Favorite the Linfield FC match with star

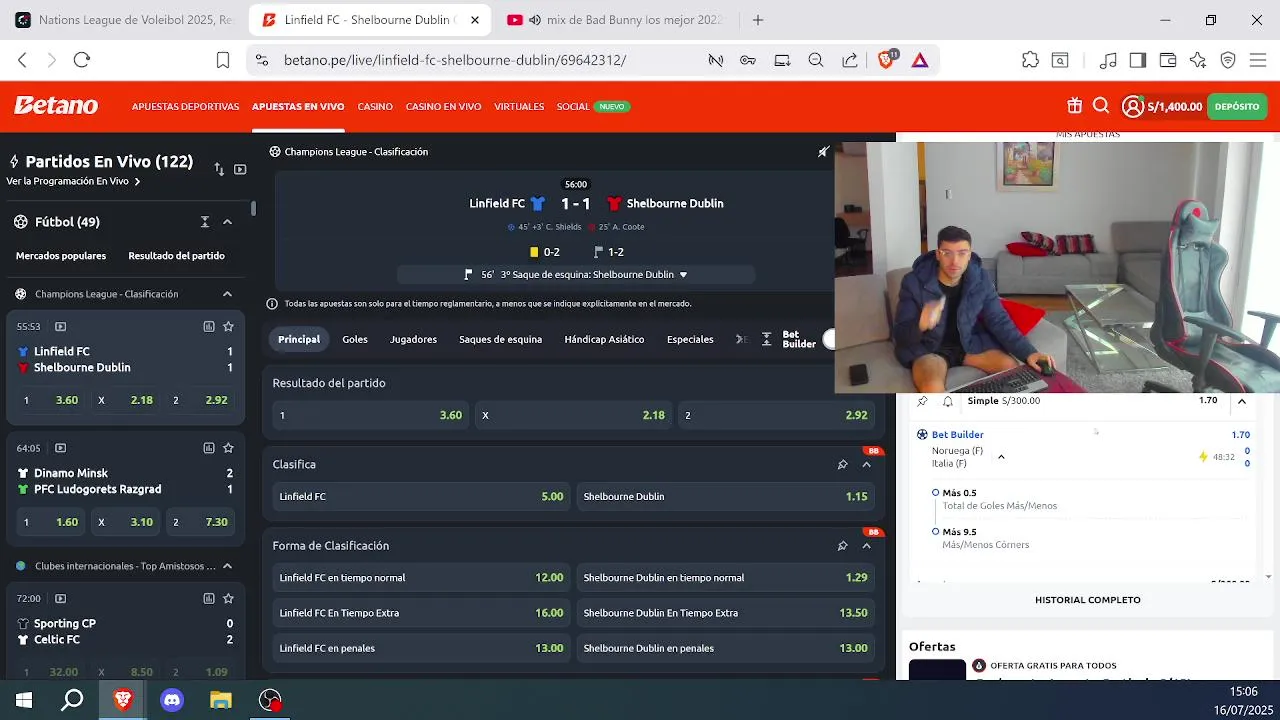[x=228, y=326]
